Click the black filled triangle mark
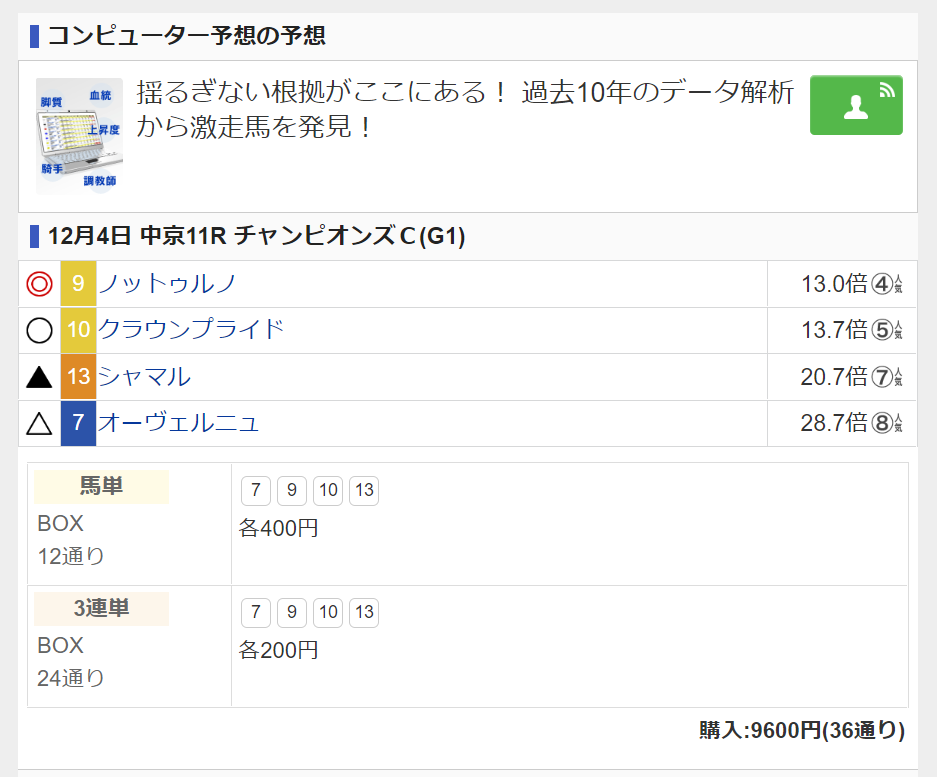The image size is (937, 777). click(39, 377)
